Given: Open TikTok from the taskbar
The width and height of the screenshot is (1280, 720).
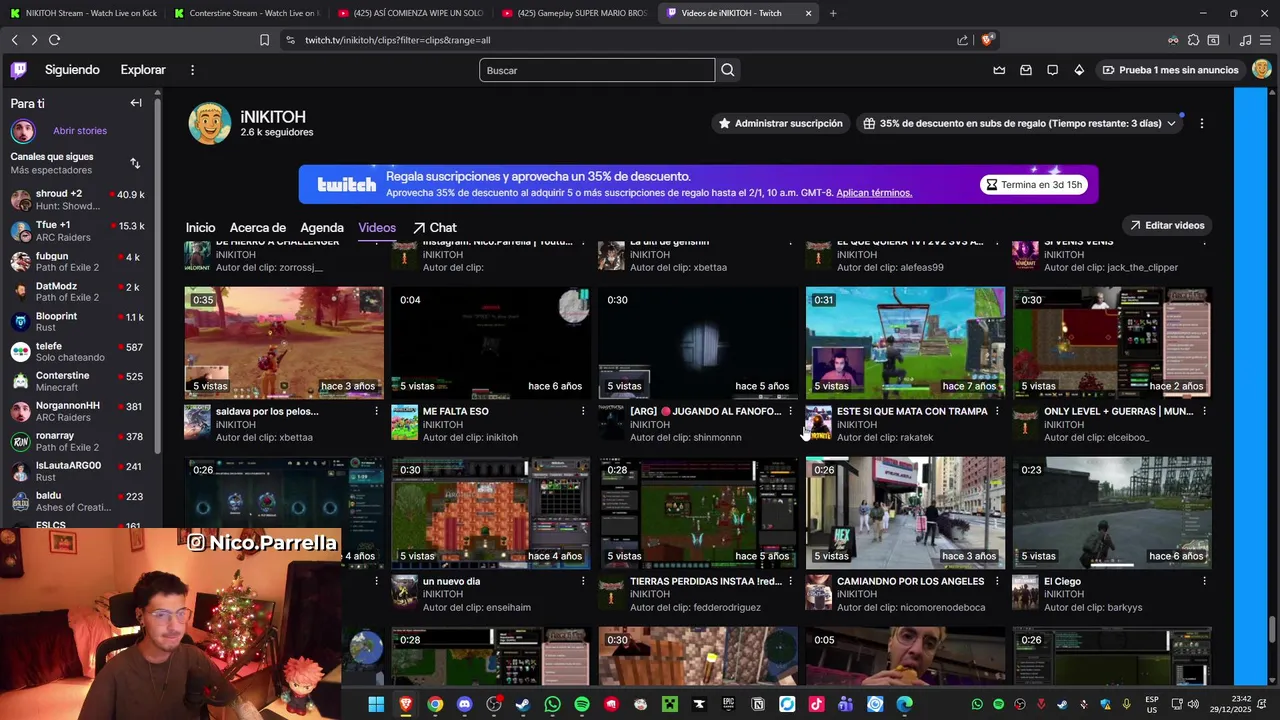Looking at the screenshot, I should click(x=816, y=704).
